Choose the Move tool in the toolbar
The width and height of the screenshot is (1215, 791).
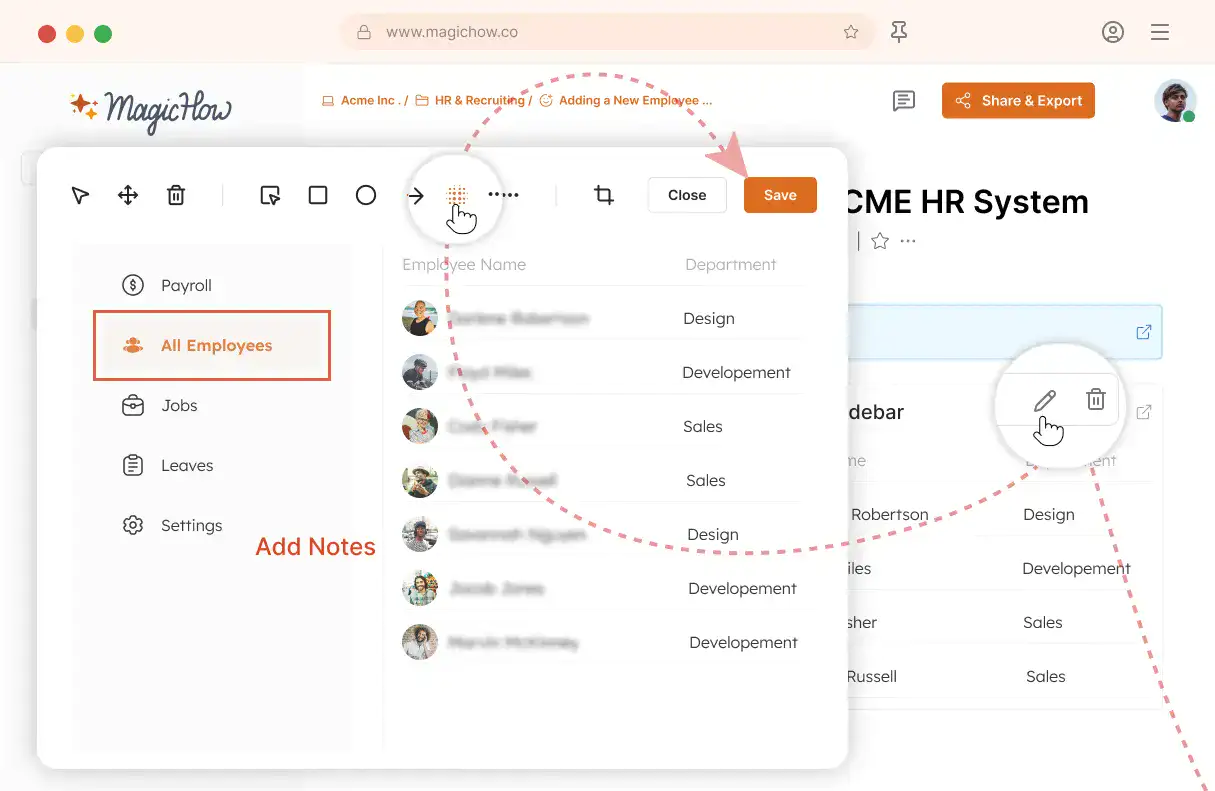click(128, 195)
